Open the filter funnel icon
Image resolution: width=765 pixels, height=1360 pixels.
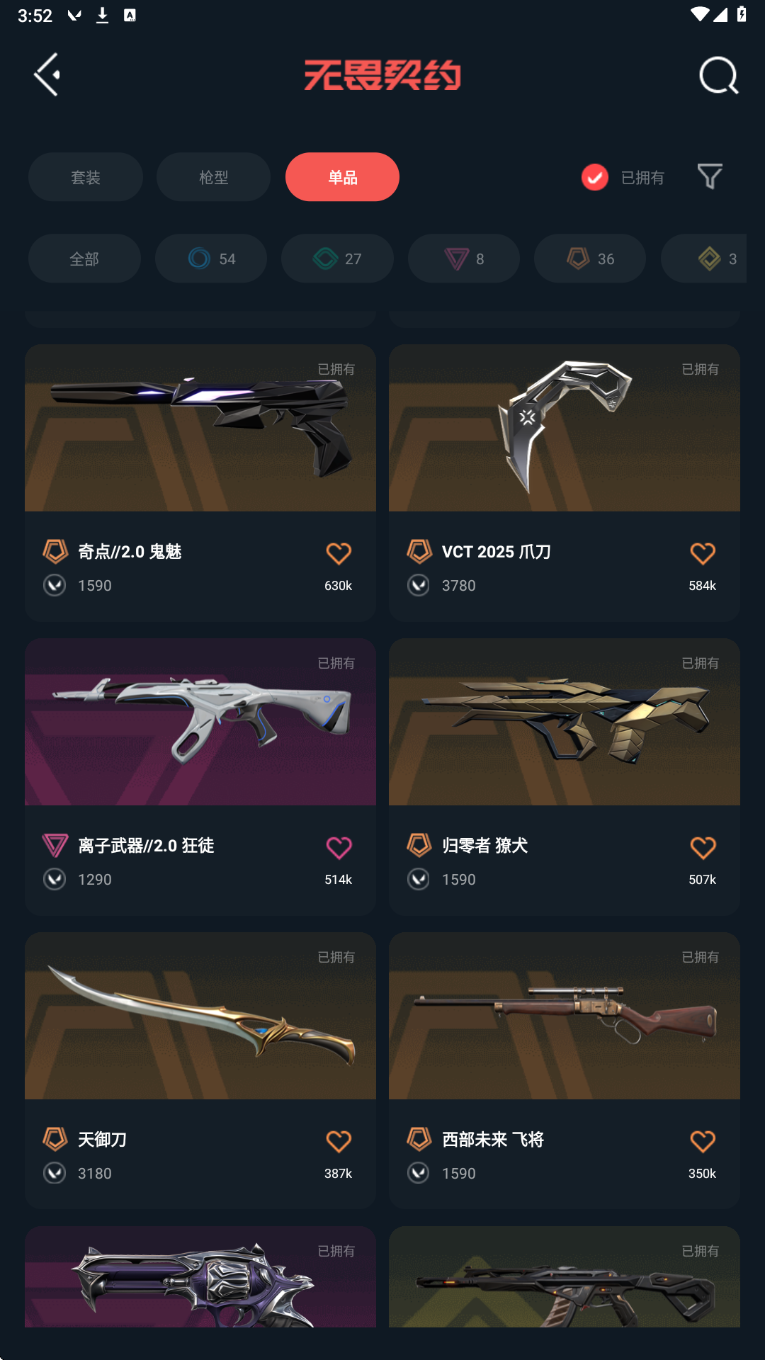point(710,177)
